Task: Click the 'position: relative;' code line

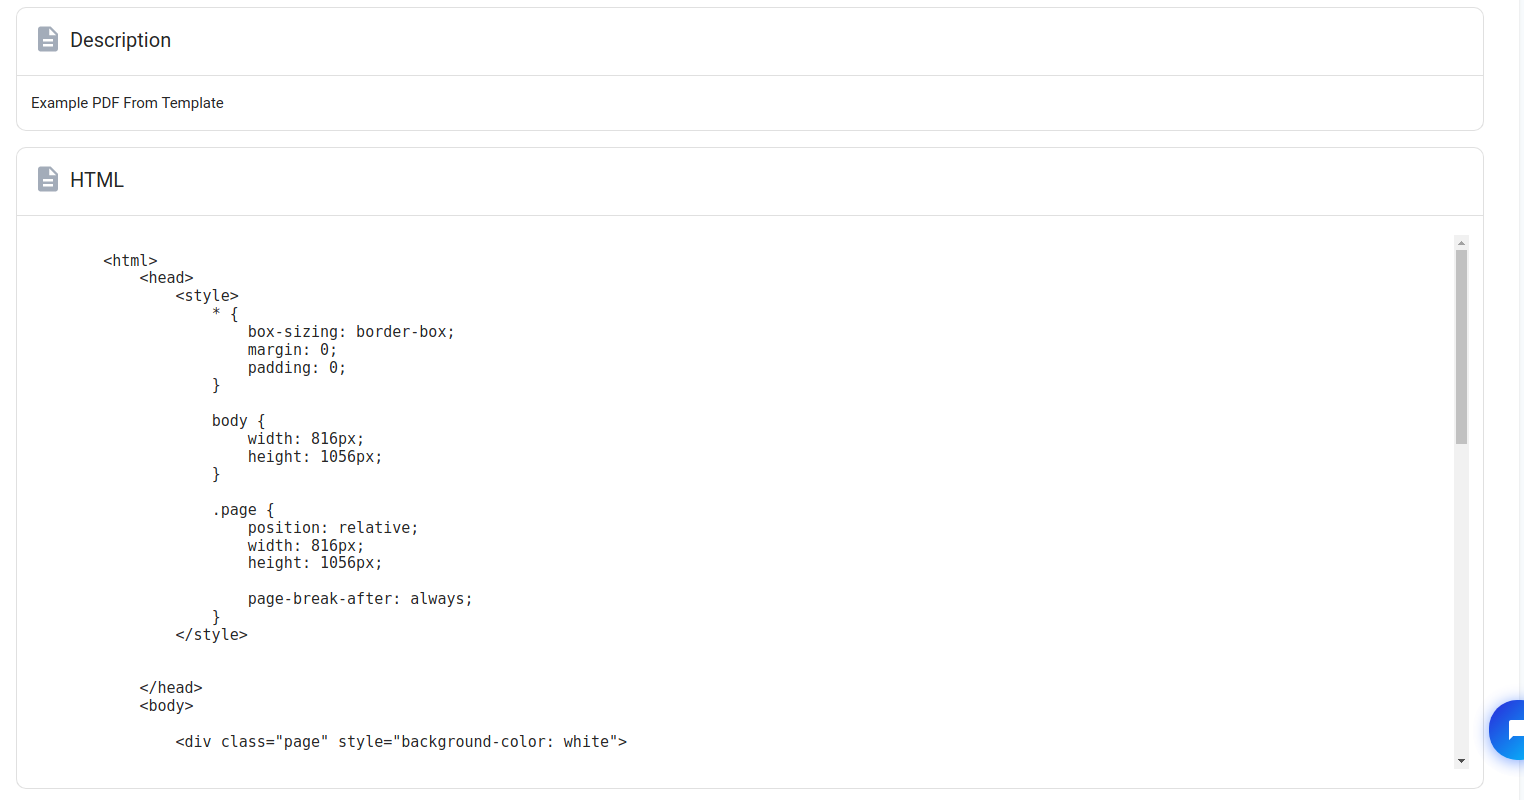Action: pos(333,528)
